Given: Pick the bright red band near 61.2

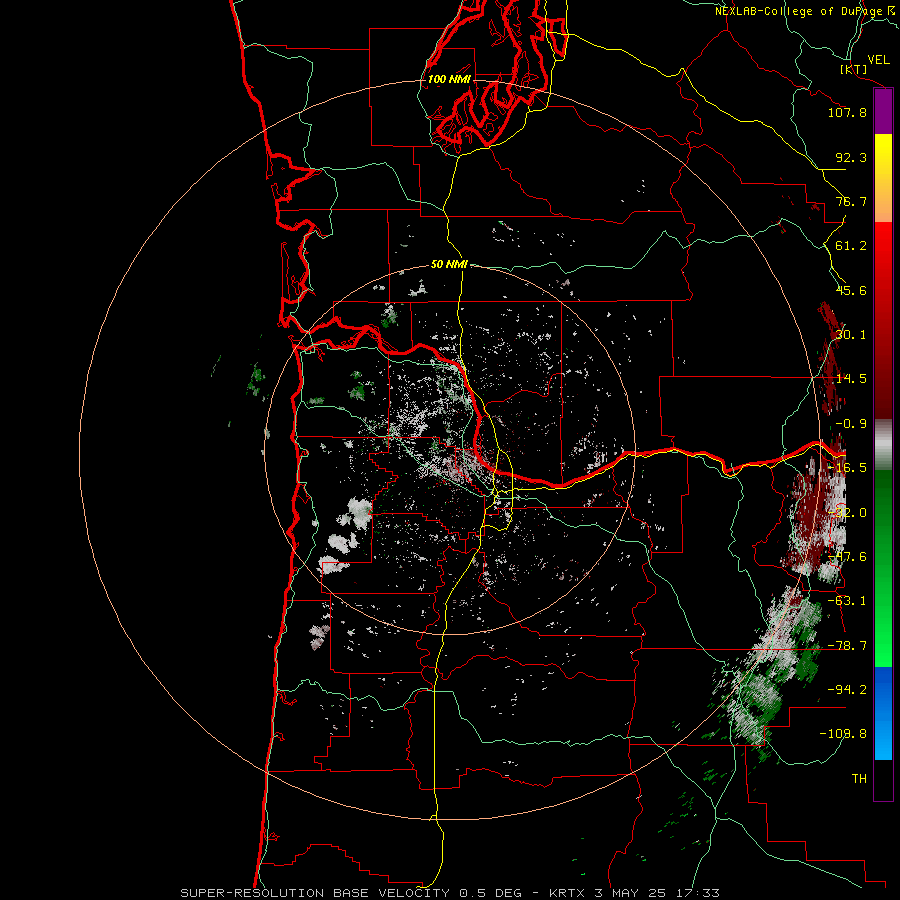Looking at the screenshot, I should [x=883, y=244].
